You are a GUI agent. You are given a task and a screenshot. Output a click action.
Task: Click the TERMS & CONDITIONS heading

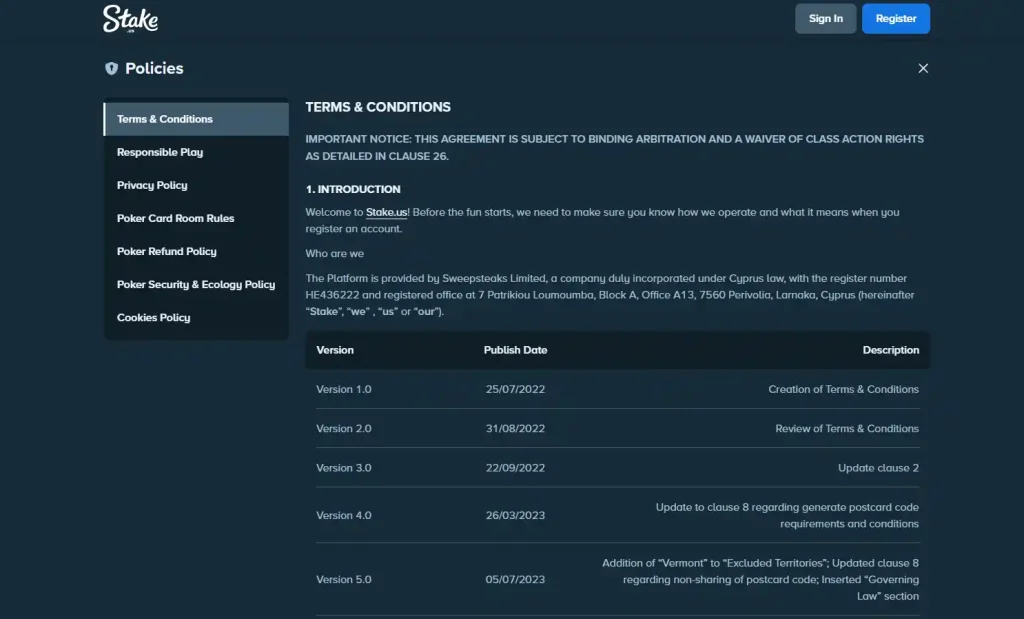tap(378, 107)
